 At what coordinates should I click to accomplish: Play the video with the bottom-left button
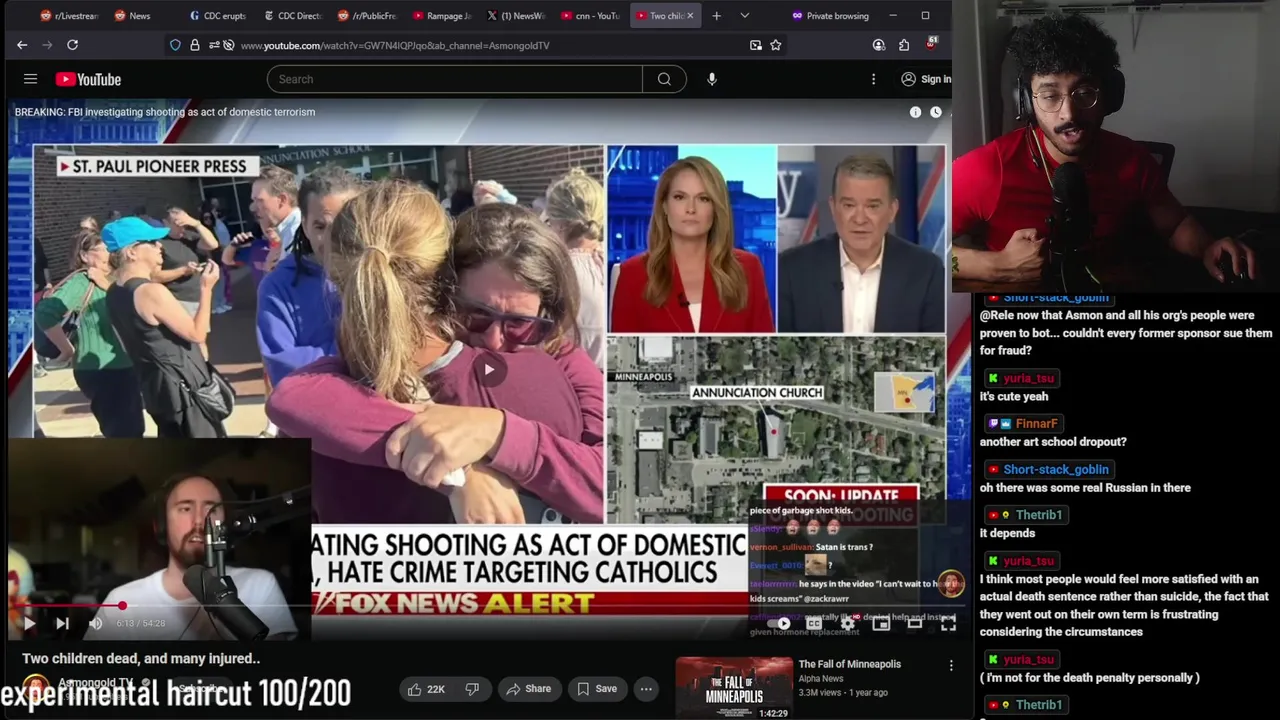coord(29,624)
